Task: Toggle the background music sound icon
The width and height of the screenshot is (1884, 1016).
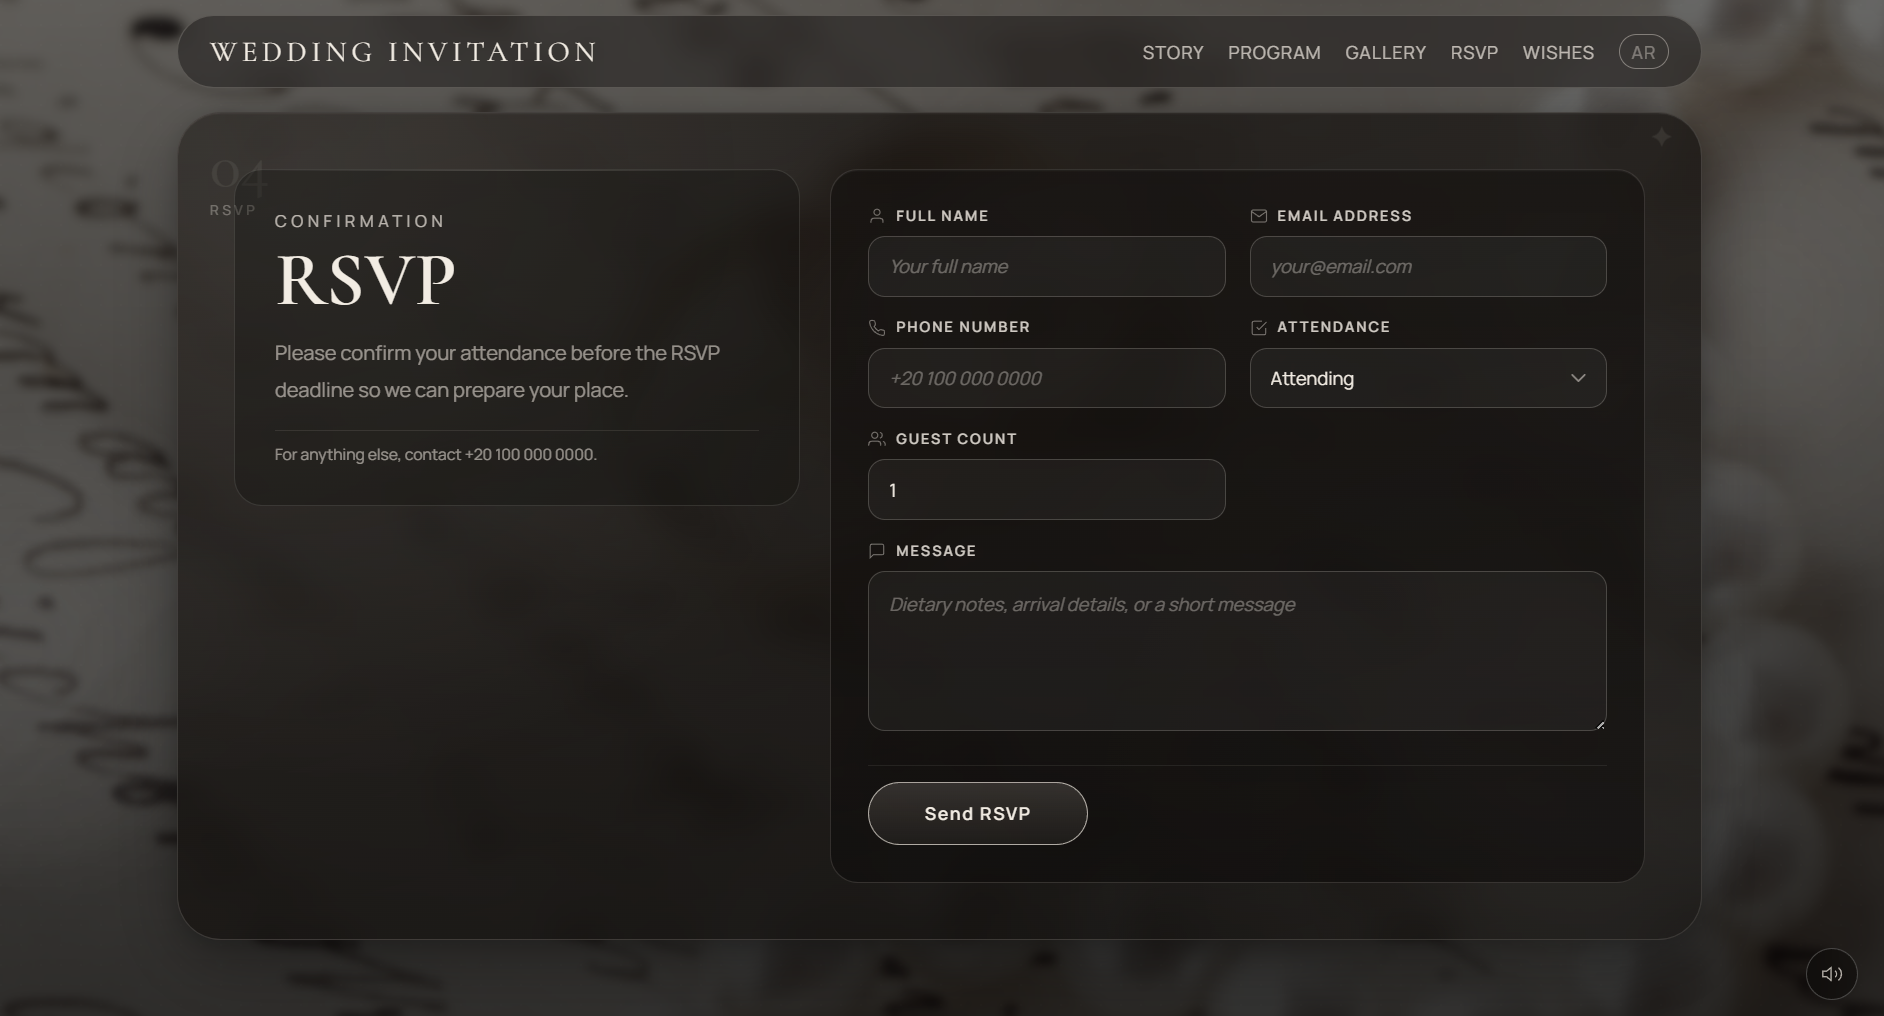Action: 1831,974
